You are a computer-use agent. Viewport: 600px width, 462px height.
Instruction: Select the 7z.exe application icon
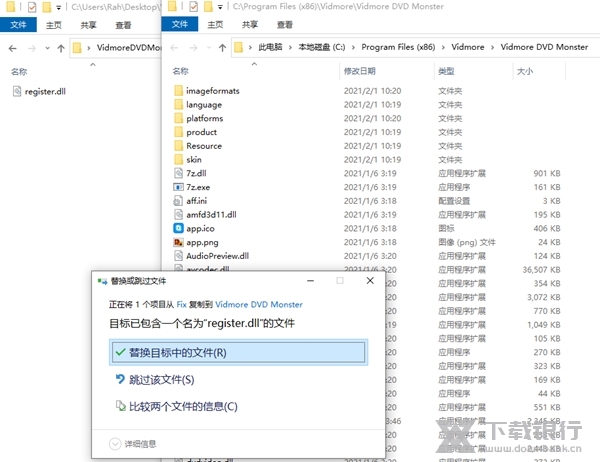pos(178,187)
